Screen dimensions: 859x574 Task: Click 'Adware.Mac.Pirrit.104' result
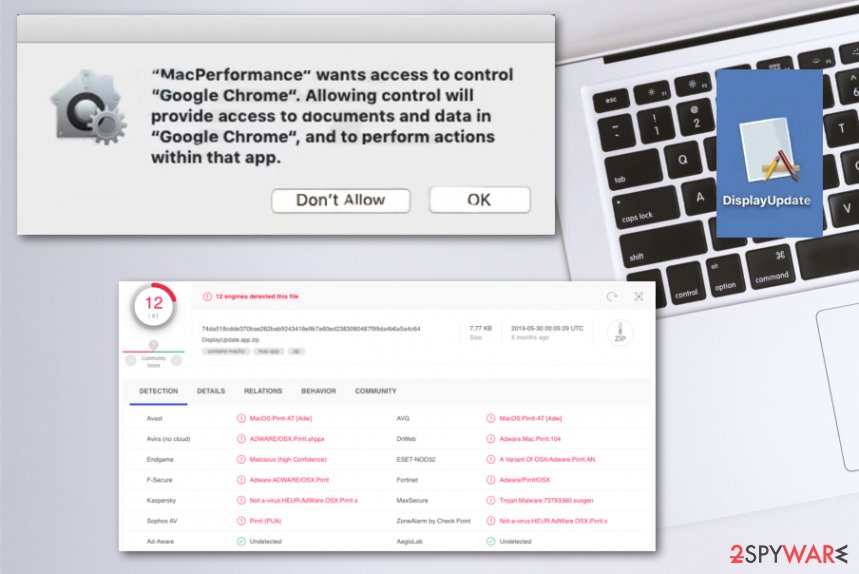pos(530,439)
